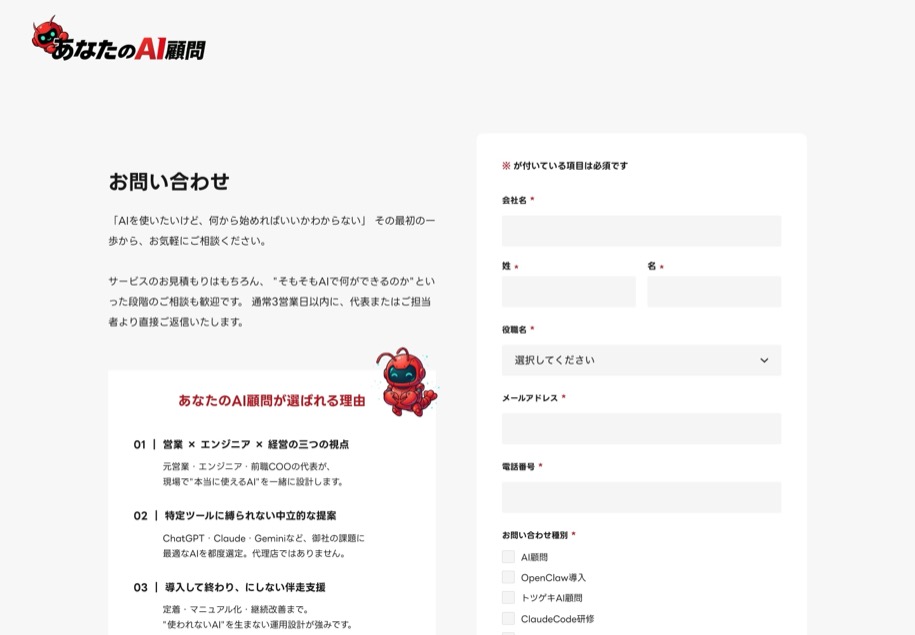Click the 元営業・エンジニア・前職COOの代表が text
The height and width of the screenshot is (635, 915).
247,466
